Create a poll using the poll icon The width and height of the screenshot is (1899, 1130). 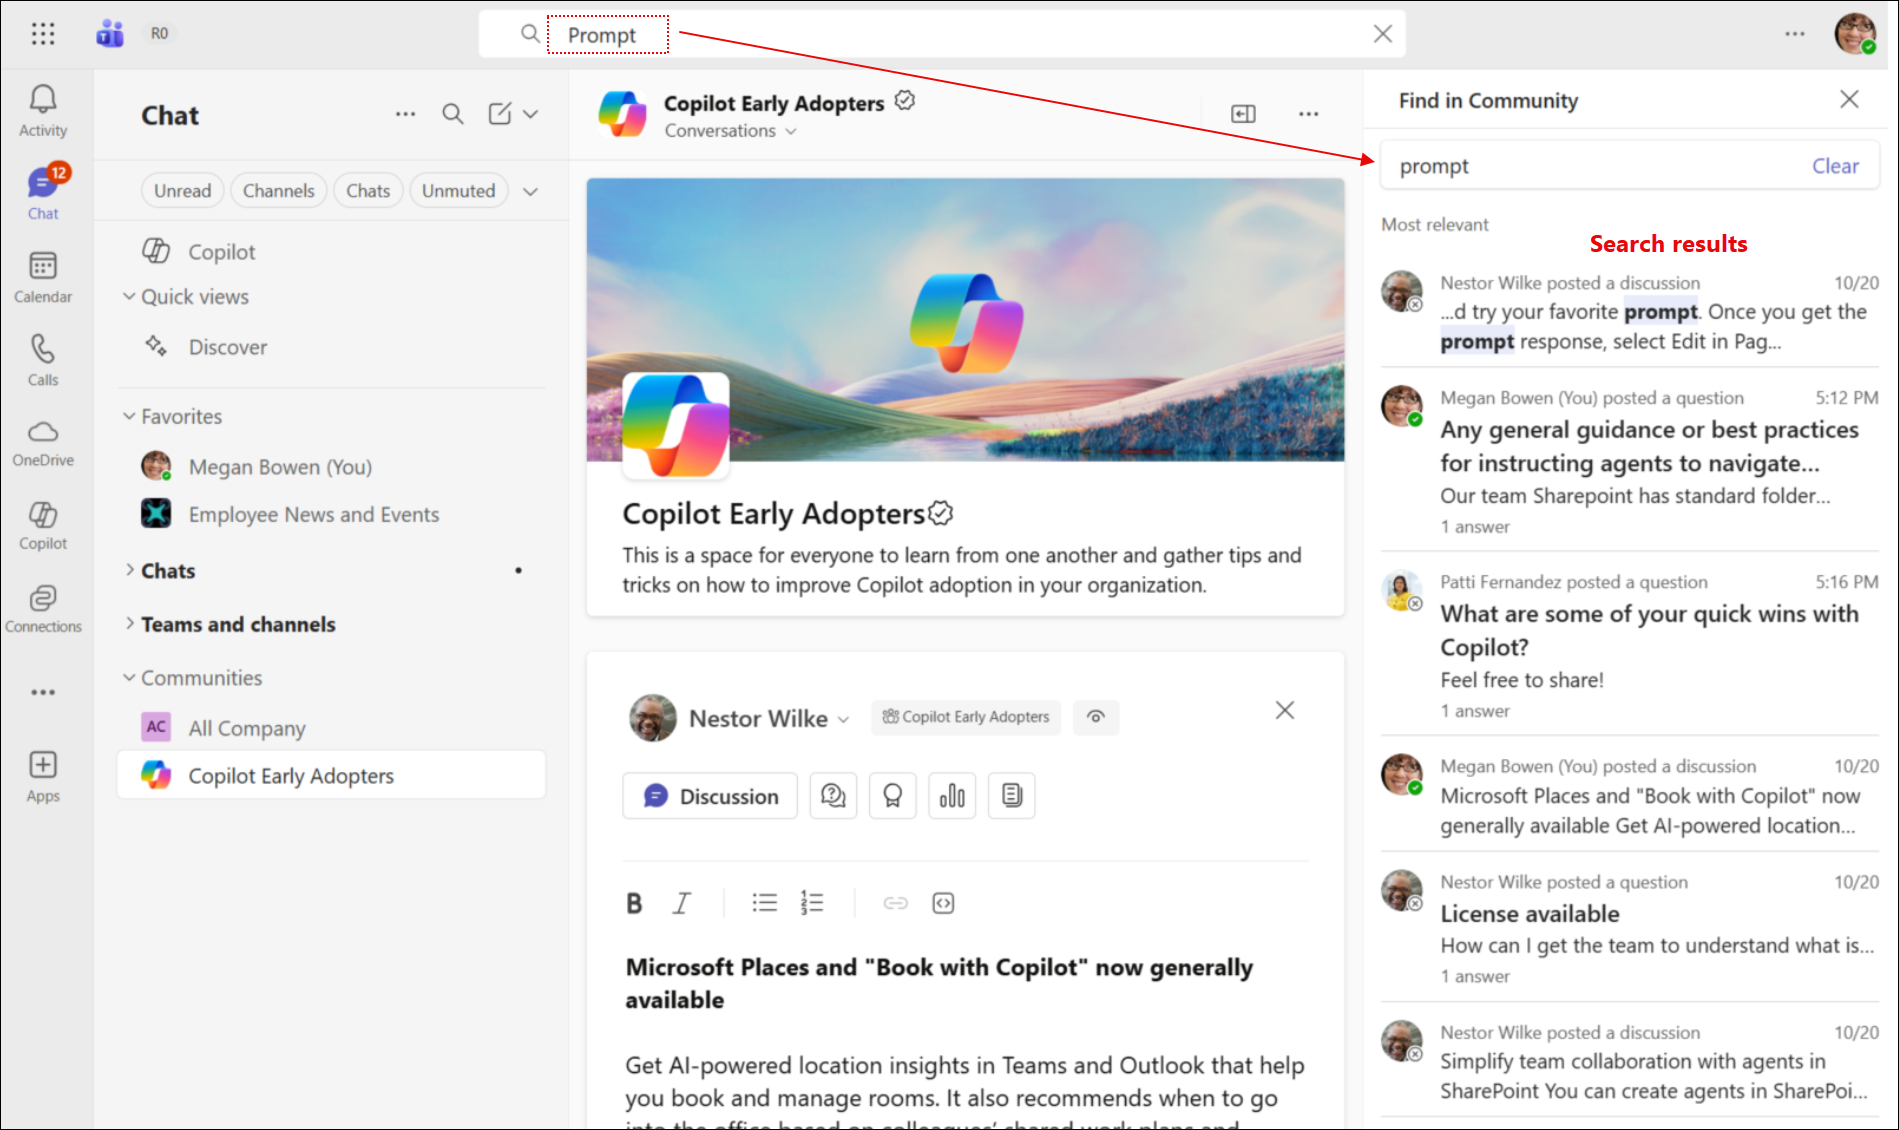(952, 795)
